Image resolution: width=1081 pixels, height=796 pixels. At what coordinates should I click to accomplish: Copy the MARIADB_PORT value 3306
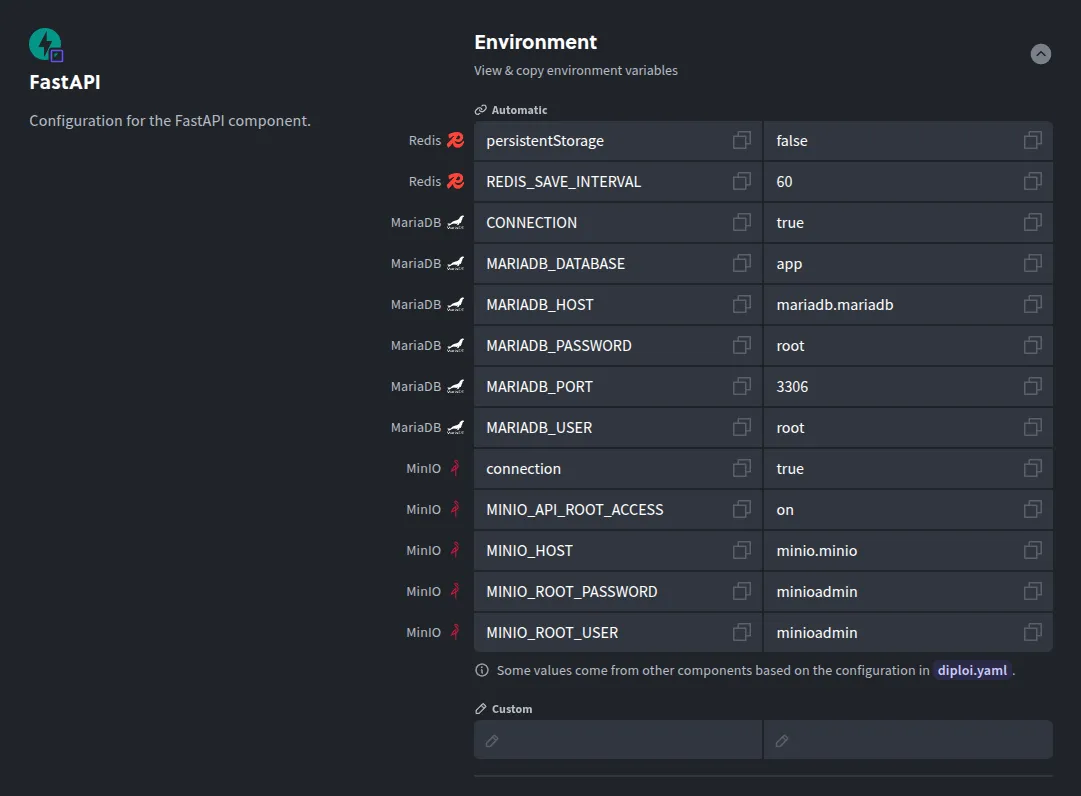pos(1032,386)
